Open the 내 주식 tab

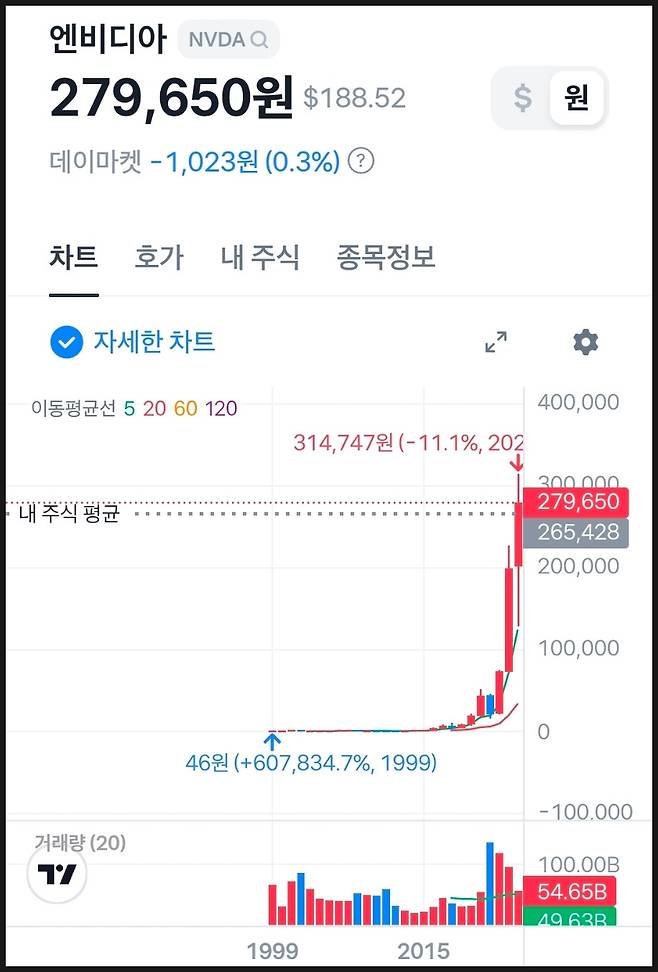pos(260,258)
